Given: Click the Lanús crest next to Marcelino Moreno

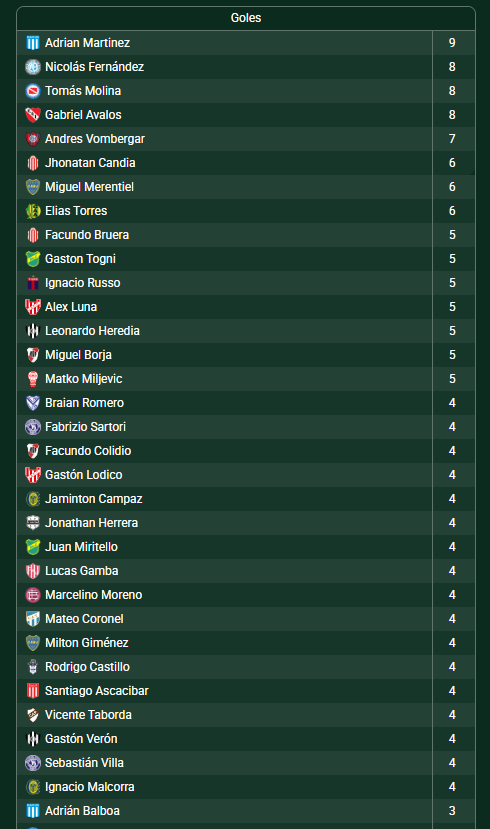Looking at the screenshot, I should (33, 595).
